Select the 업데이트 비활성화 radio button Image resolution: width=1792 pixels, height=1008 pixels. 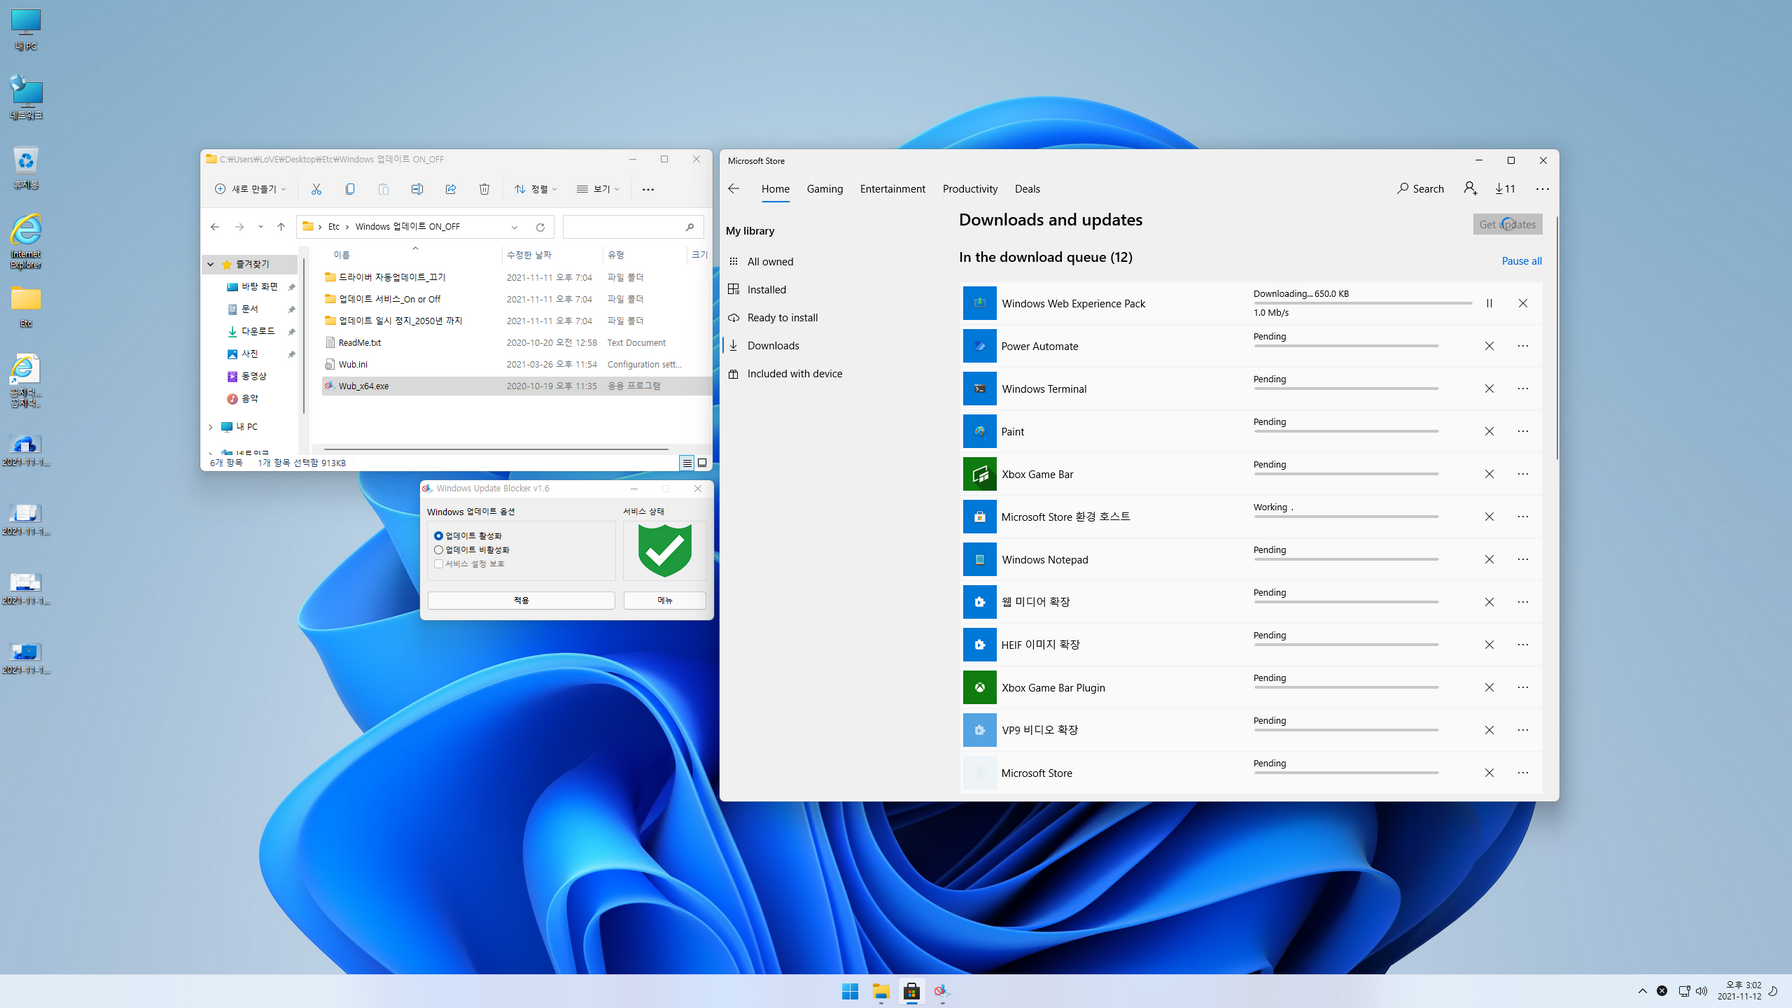[x=438, y=550]
